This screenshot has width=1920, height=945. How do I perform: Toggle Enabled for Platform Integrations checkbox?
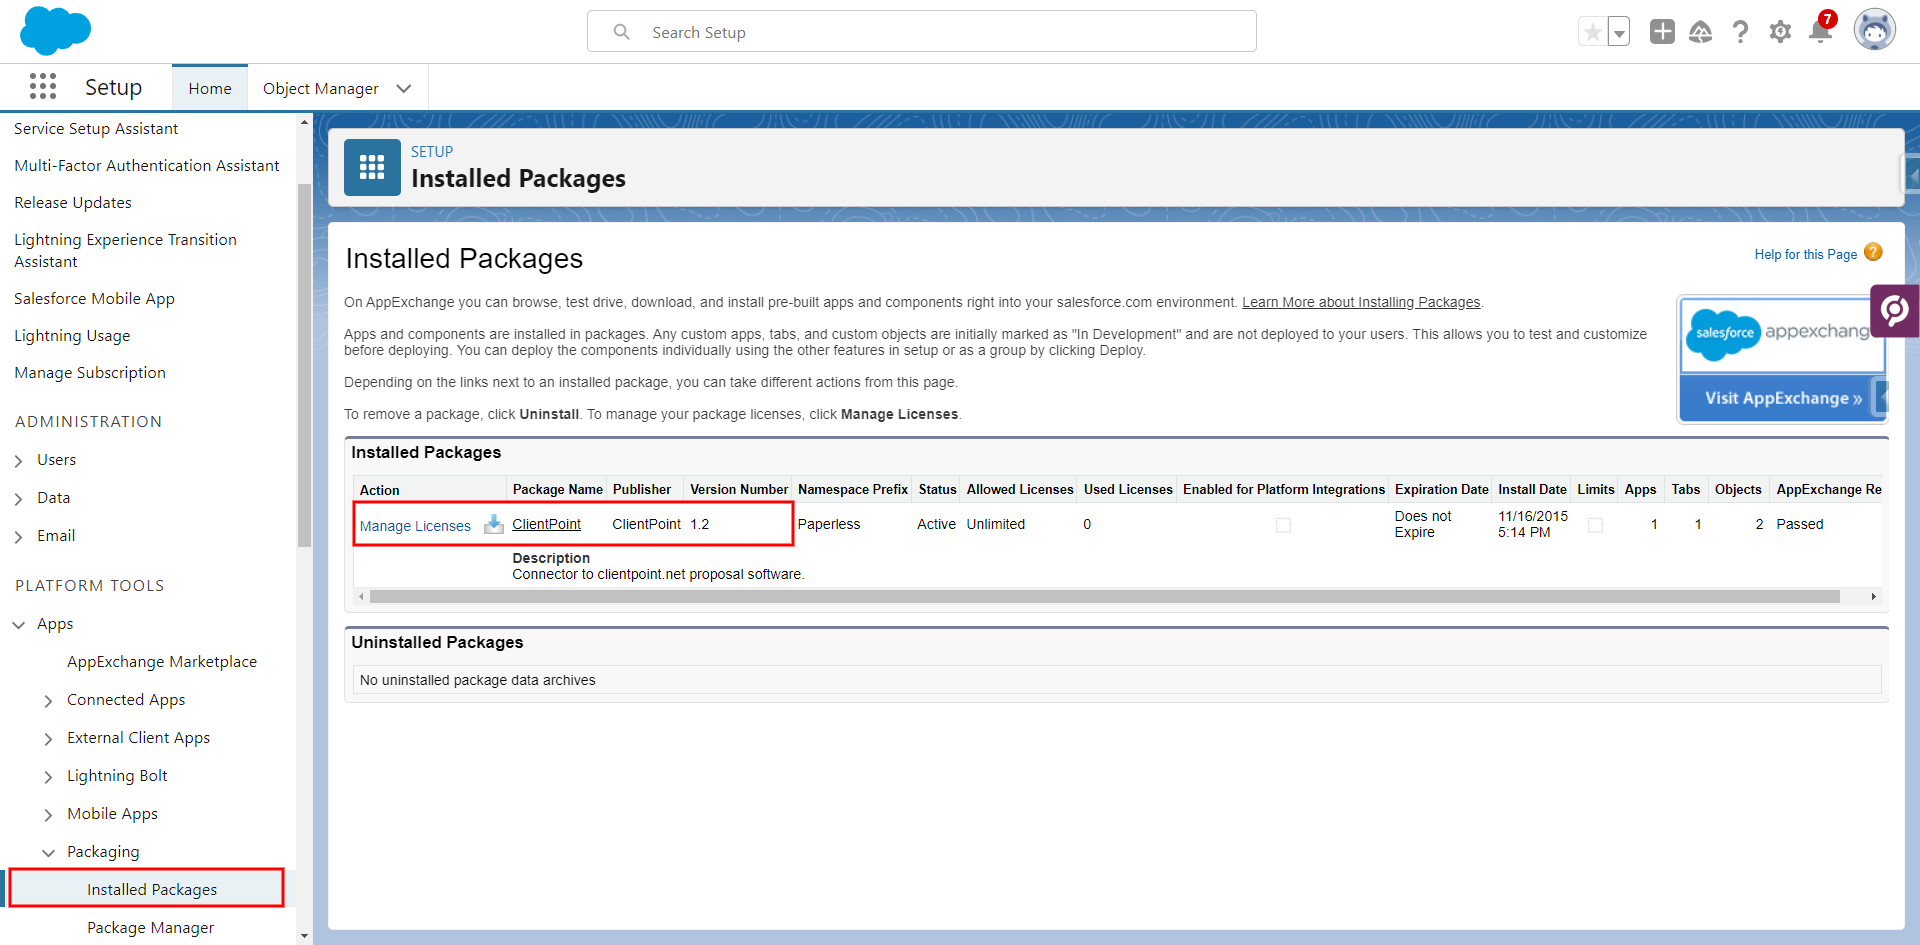pos(1283,525)
